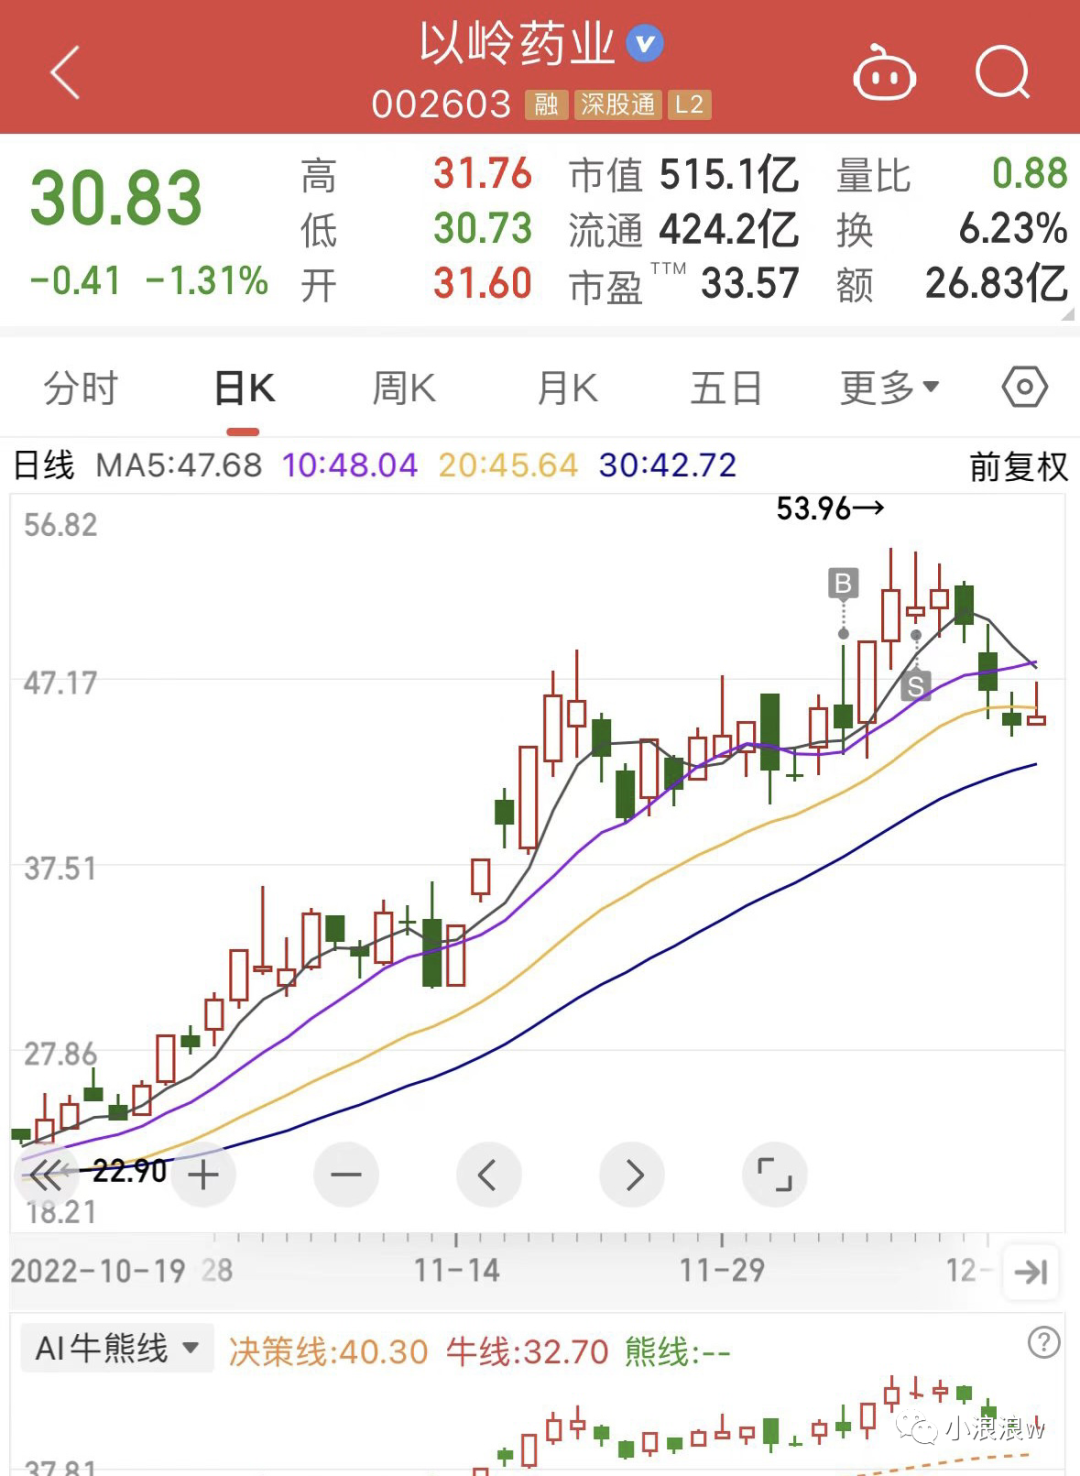Change 前复权 adjustment mode
This screenshot has height=1476, width=1080.
point(1019,466)
